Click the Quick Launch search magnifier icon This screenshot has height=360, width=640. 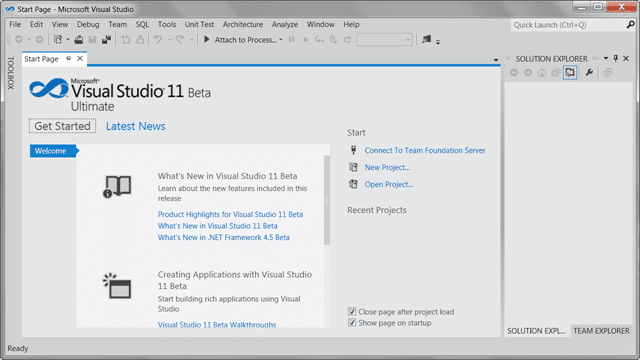pyautogui.click(x=630, y=25)
